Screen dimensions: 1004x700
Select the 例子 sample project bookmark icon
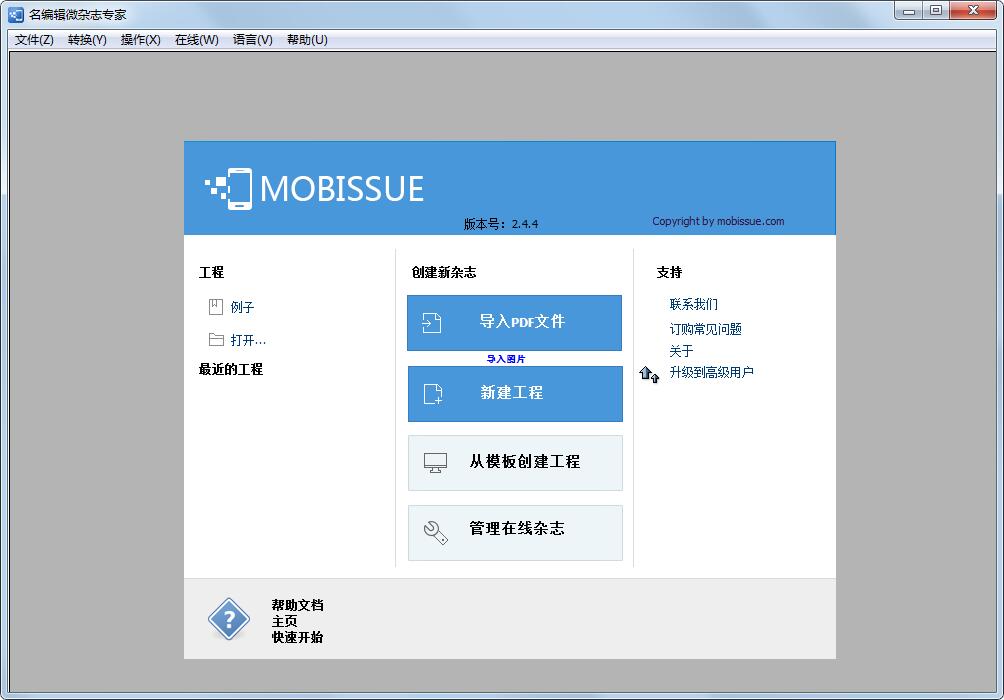217,307
